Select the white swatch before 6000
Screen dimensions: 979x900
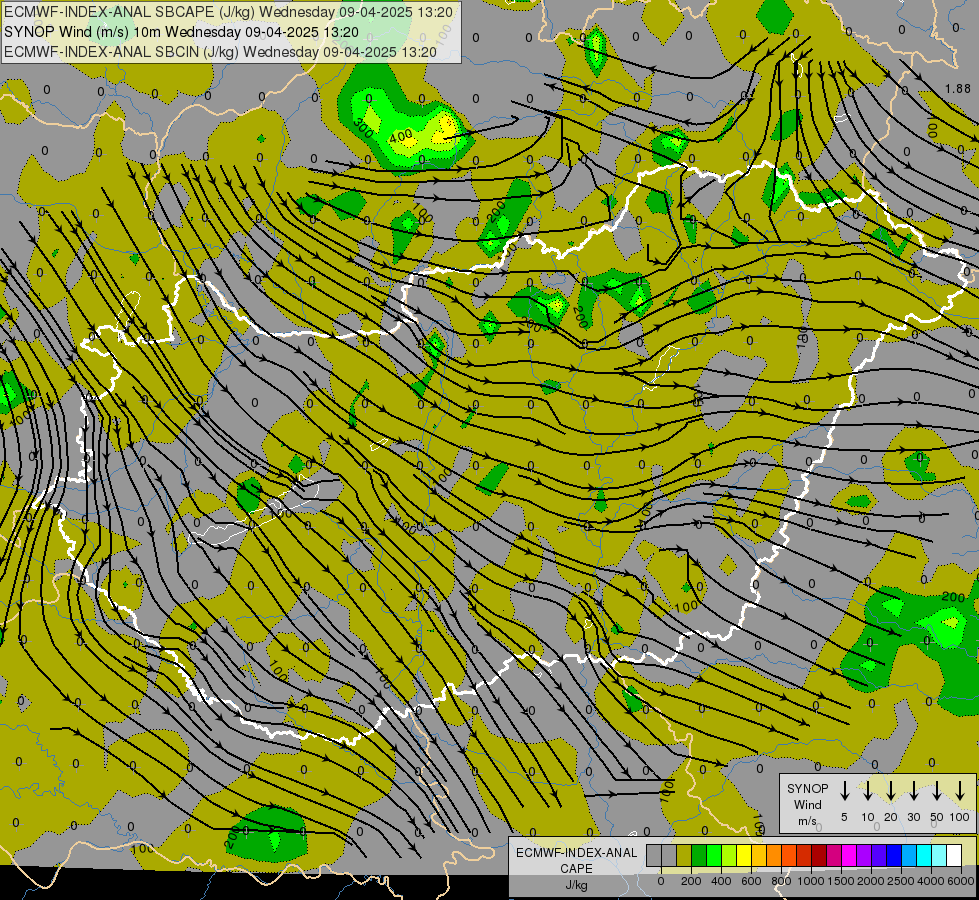click(955, 855)
